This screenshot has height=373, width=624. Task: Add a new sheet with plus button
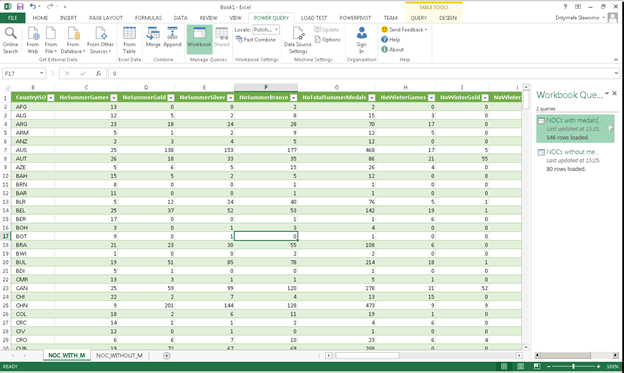pyautogui.click(x=167, y=355)
